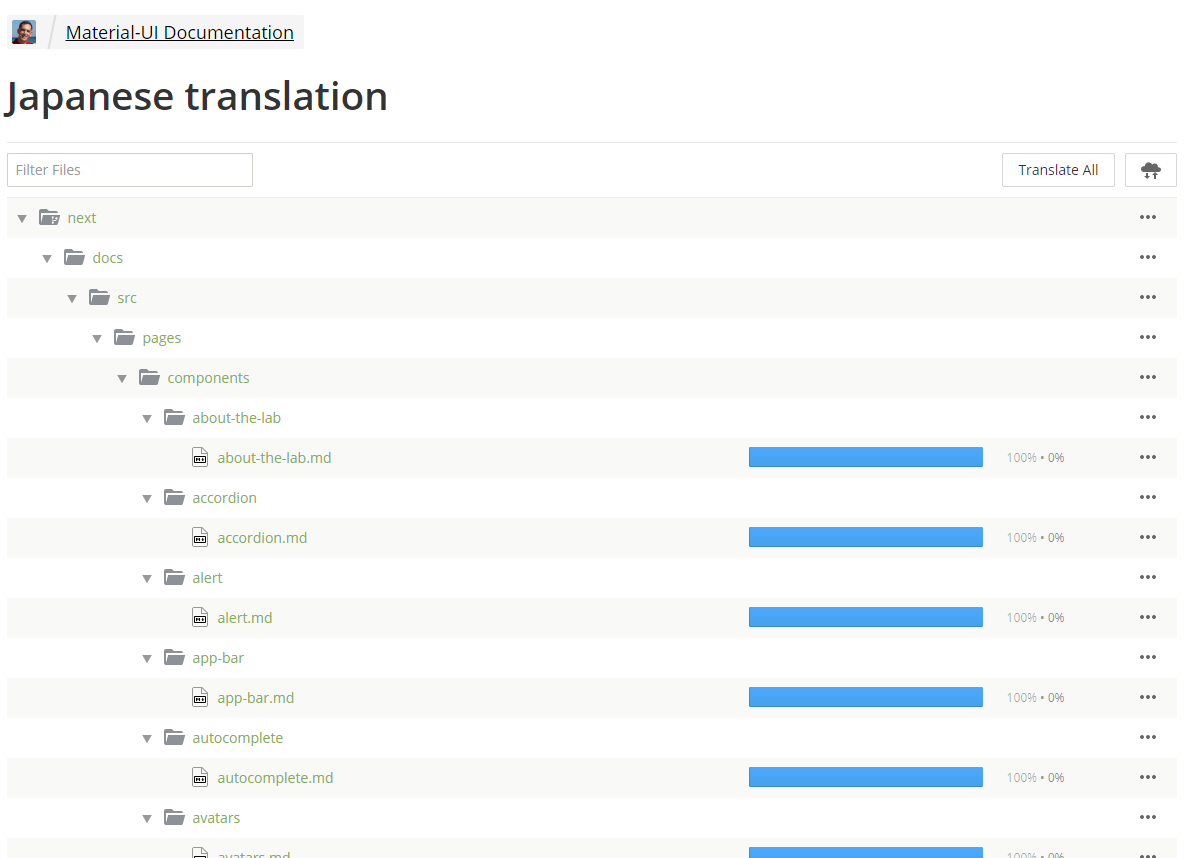Click the cloud upload/download translations button

[1150, 170]
